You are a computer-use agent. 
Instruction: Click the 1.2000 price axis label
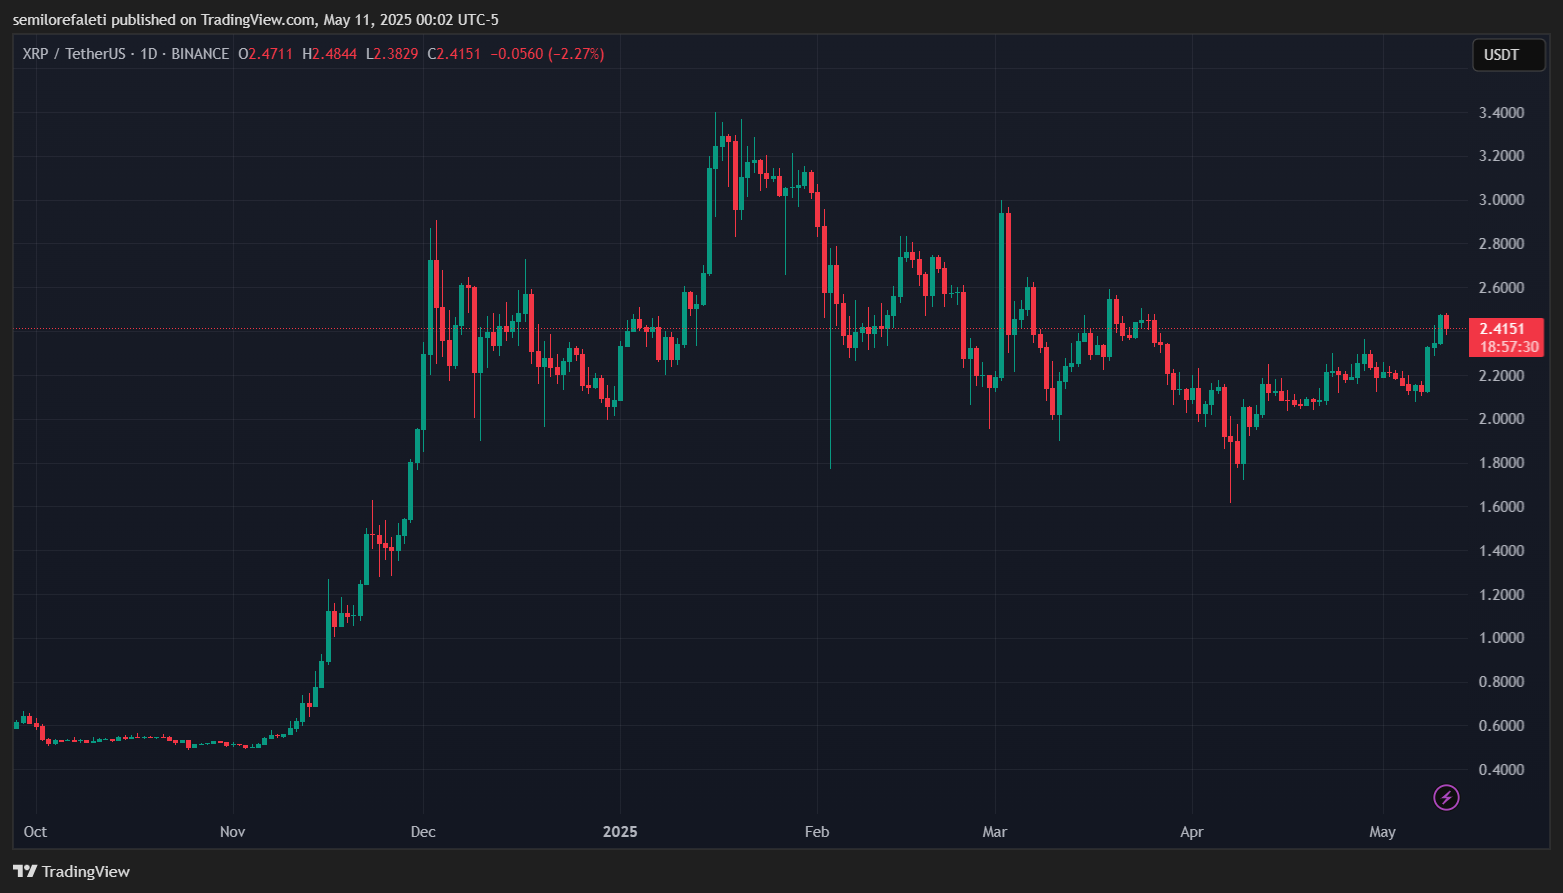click(x=1501, y=595)
